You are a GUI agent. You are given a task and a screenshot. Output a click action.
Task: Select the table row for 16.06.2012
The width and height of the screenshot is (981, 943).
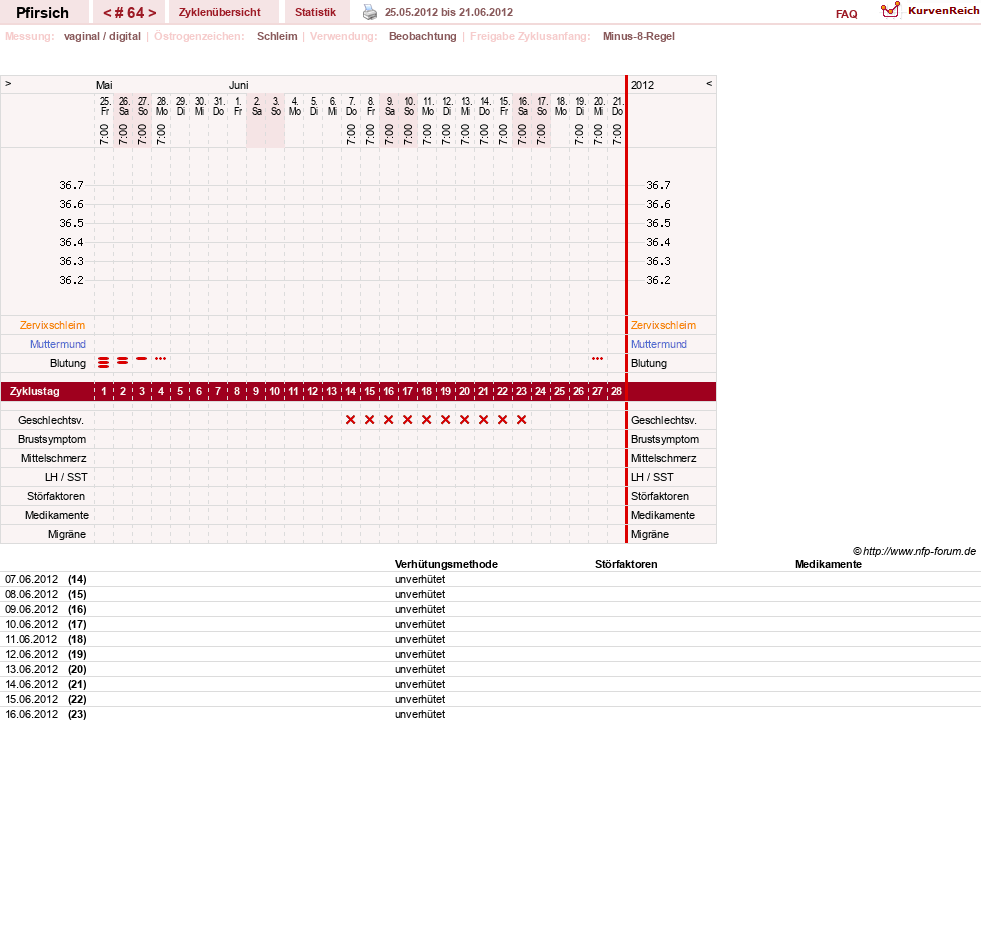click(490, 715)
